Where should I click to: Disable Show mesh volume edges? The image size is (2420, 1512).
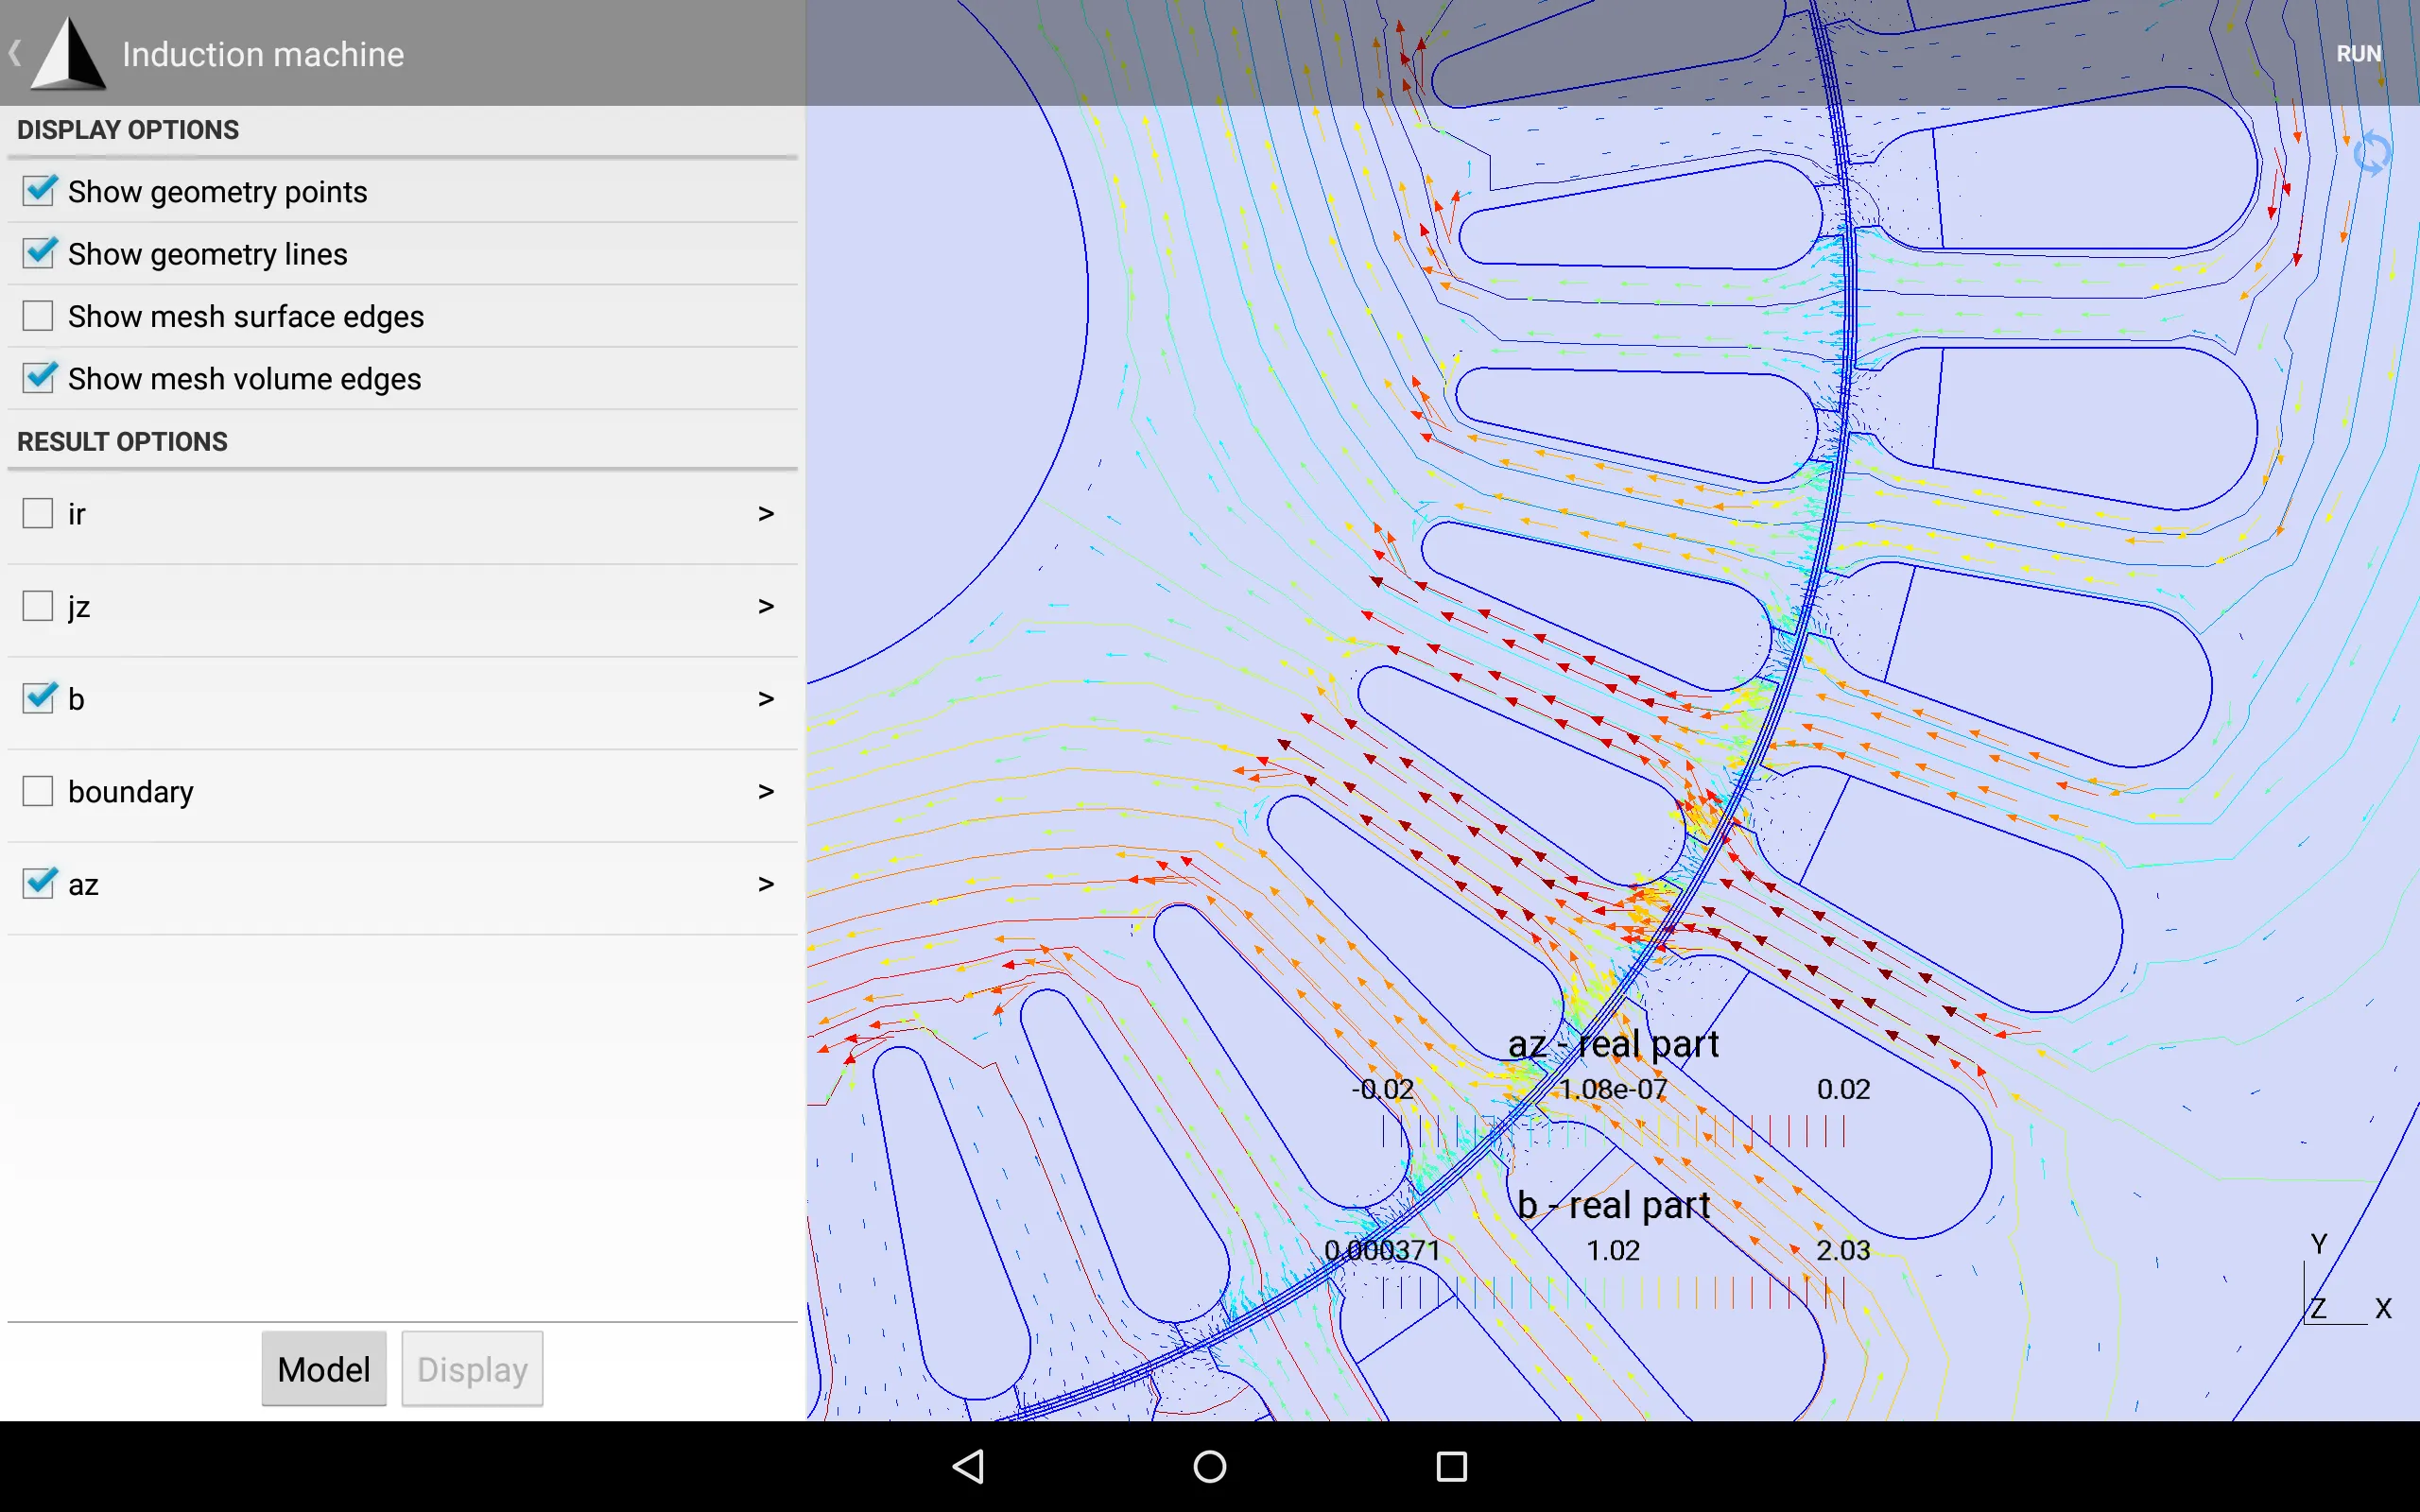(x=38, y=378)
